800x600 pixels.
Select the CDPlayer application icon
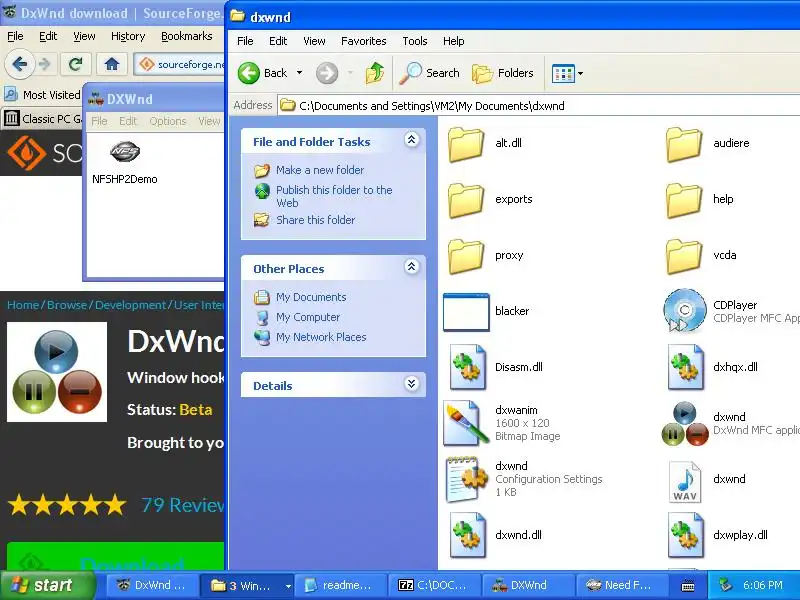[x=685, y=311]
